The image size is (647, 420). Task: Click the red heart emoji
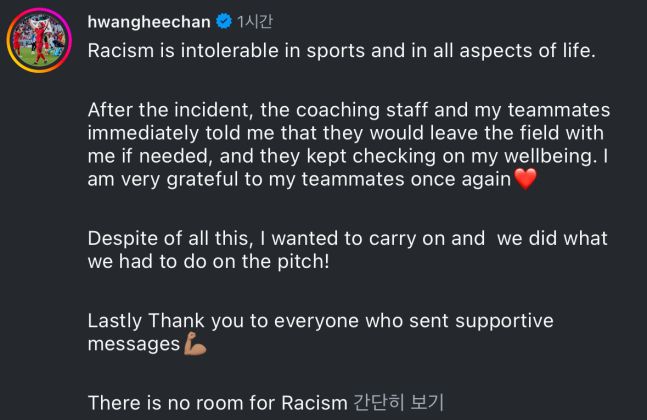click(524, 180)
